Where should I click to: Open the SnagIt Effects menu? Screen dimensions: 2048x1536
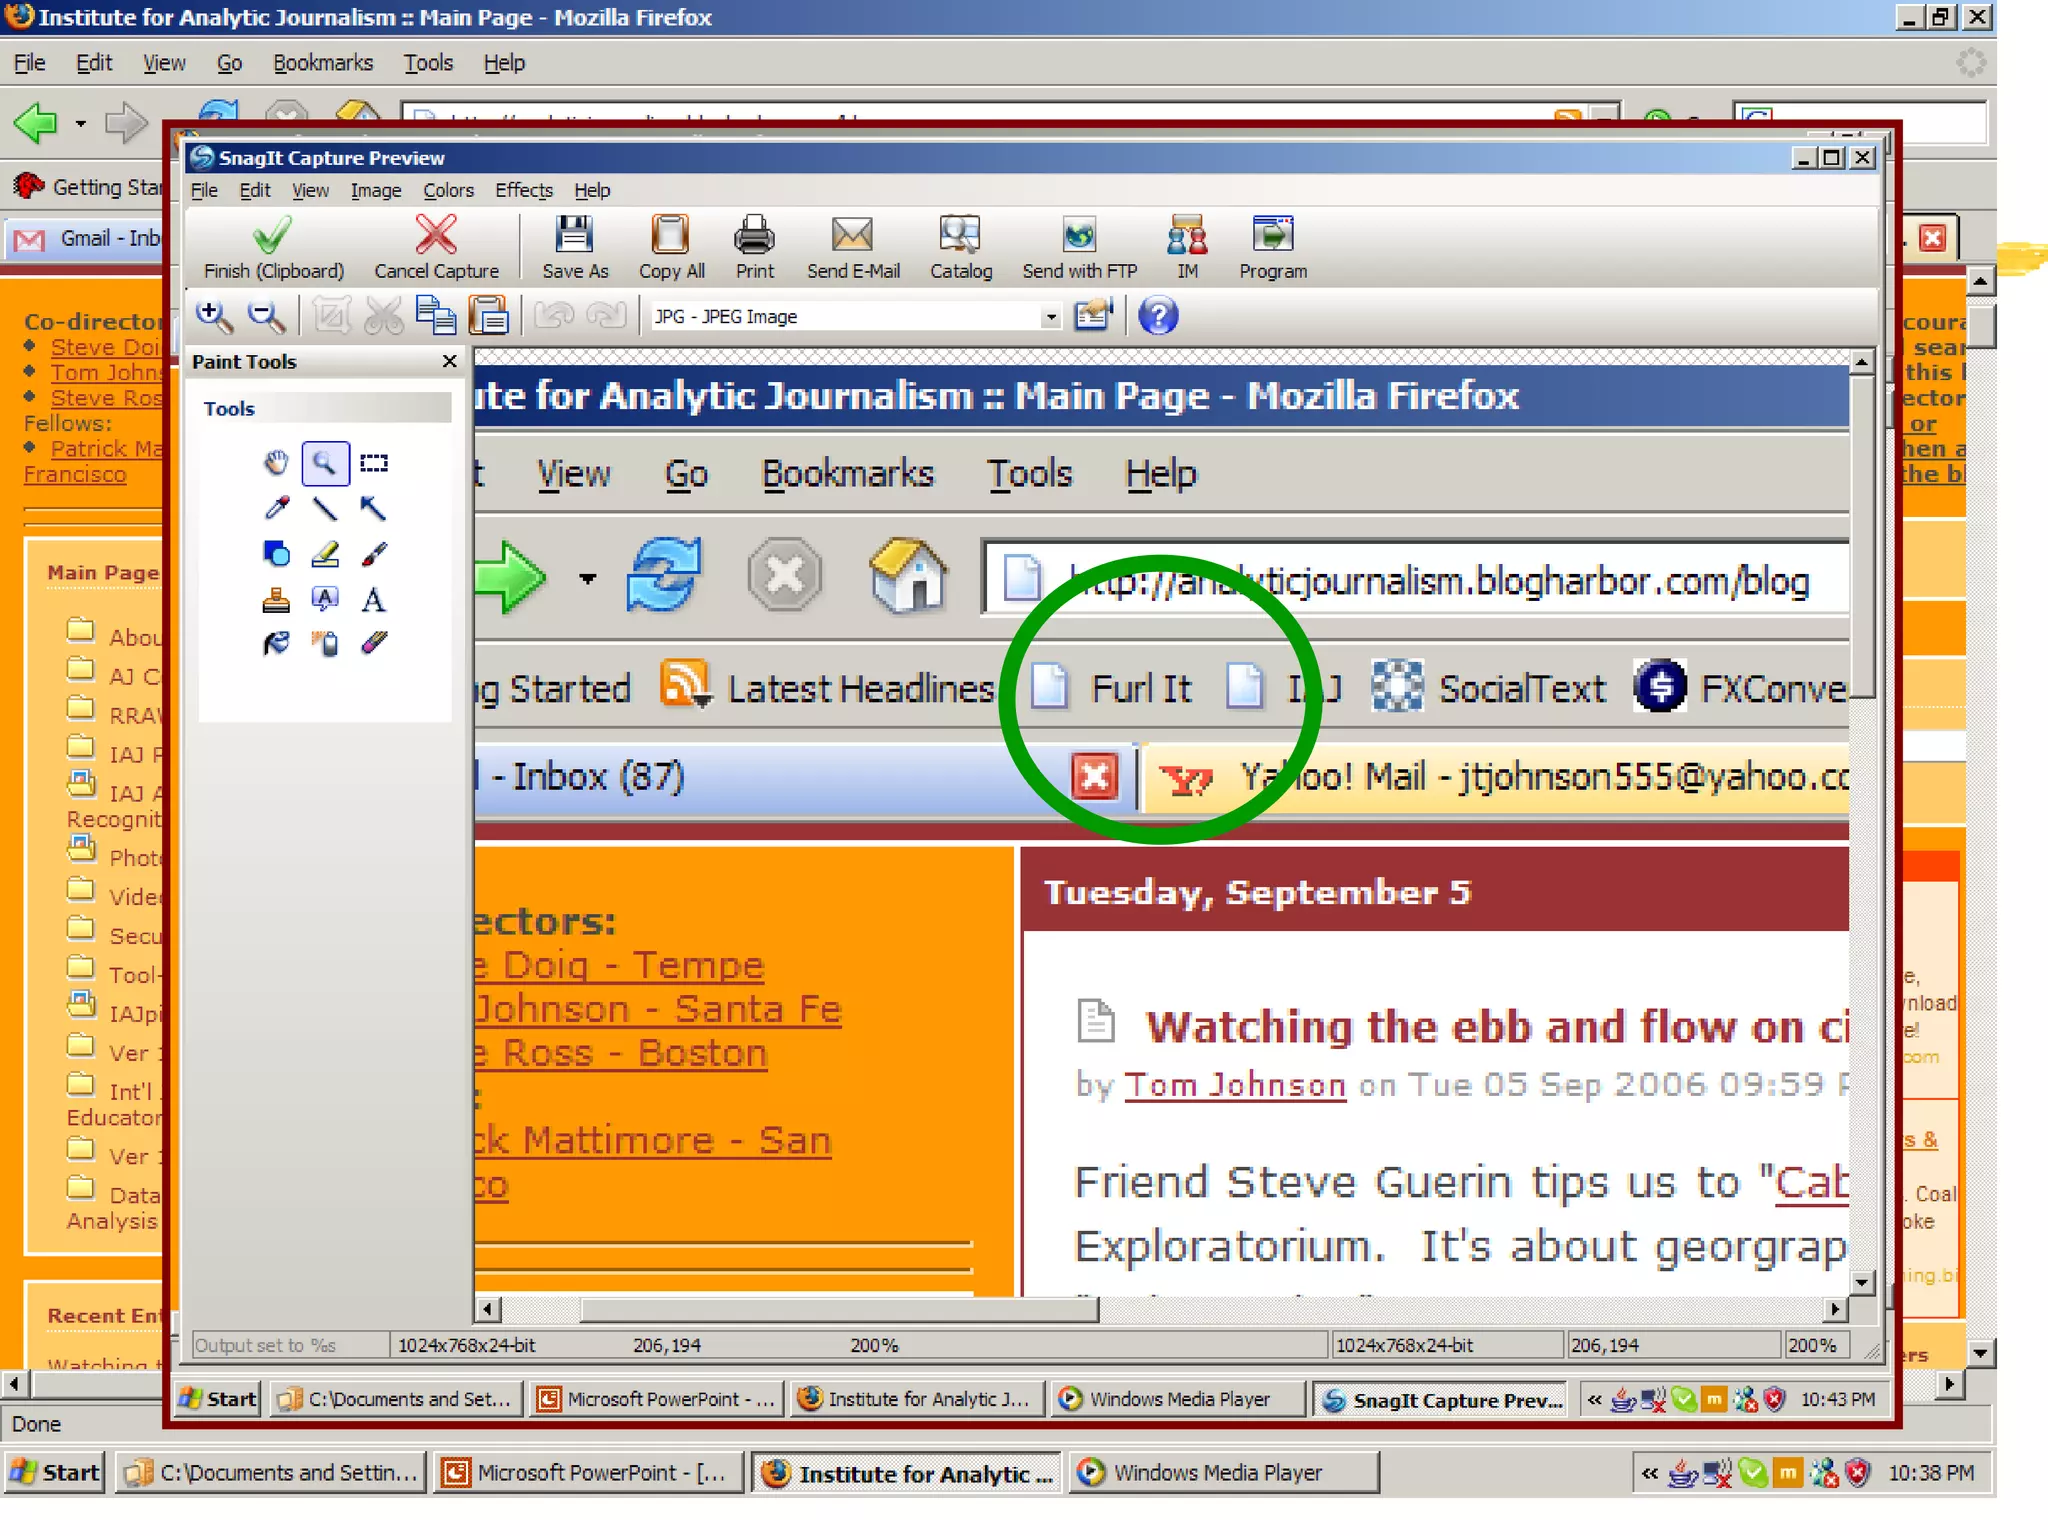(x=523, y=190)
